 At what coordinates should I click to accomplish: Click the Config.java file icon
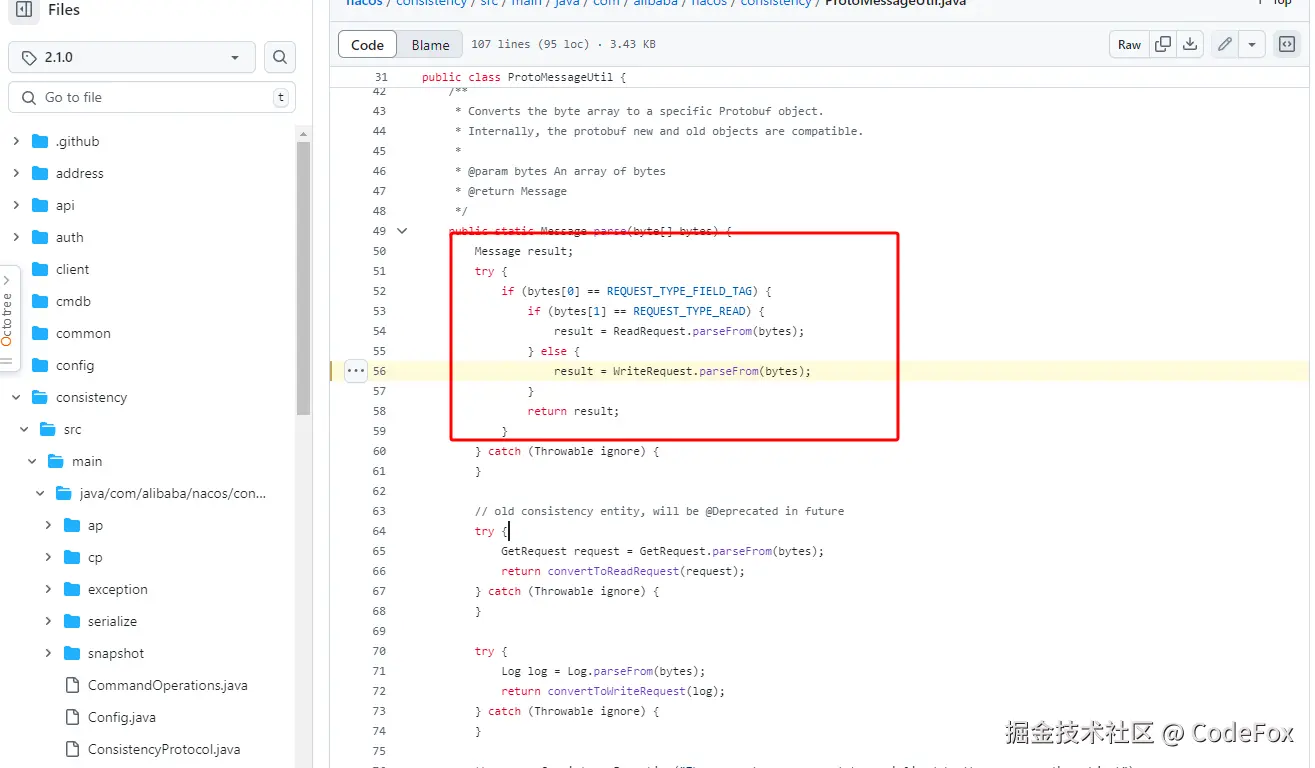coord(72,717)
